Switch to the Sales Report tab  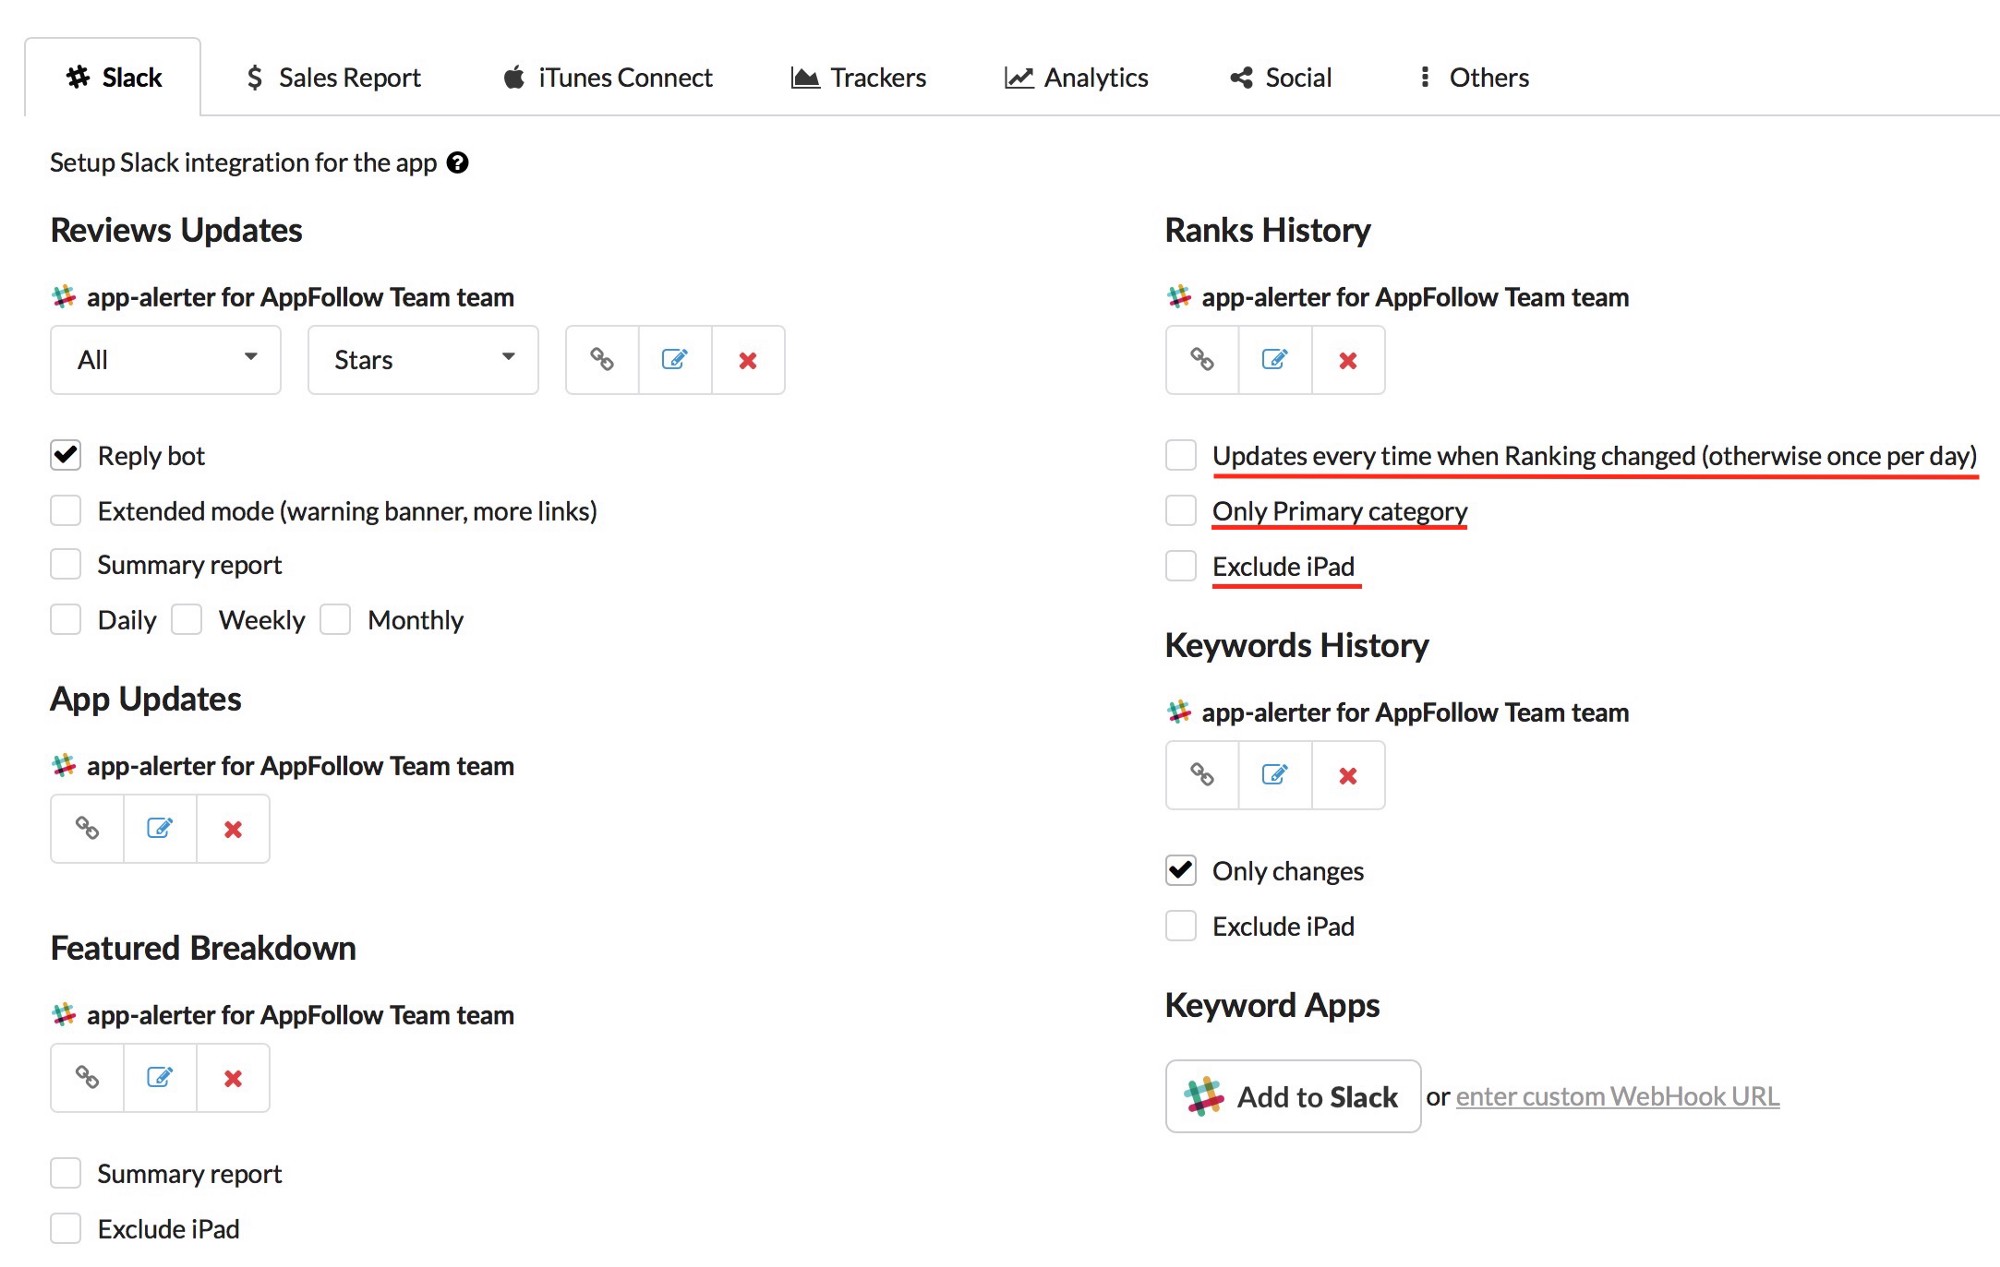click(334, 77)
